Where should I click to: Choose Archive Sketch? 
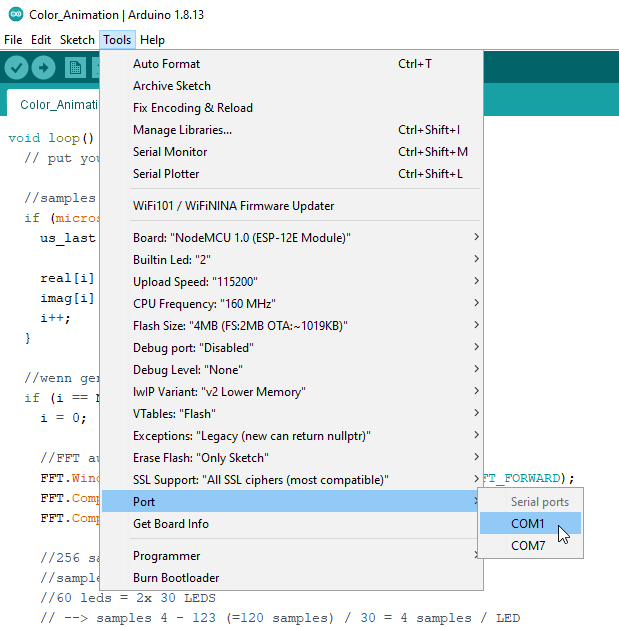coord(291,86)
